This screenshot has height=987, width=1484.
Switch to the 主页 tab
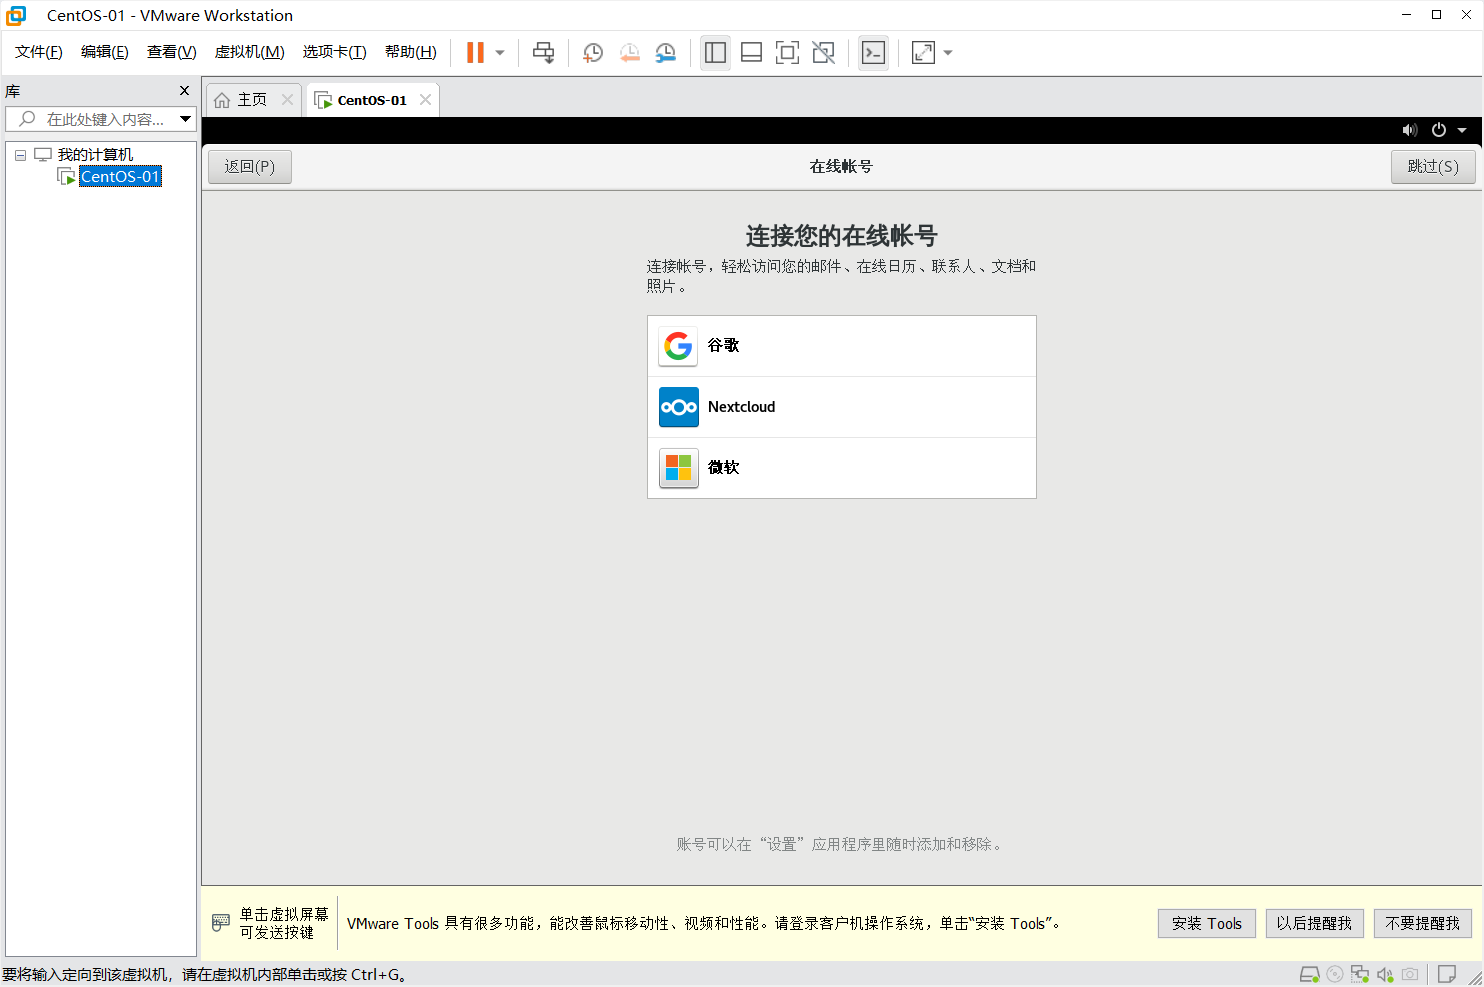tap(251, 99)
